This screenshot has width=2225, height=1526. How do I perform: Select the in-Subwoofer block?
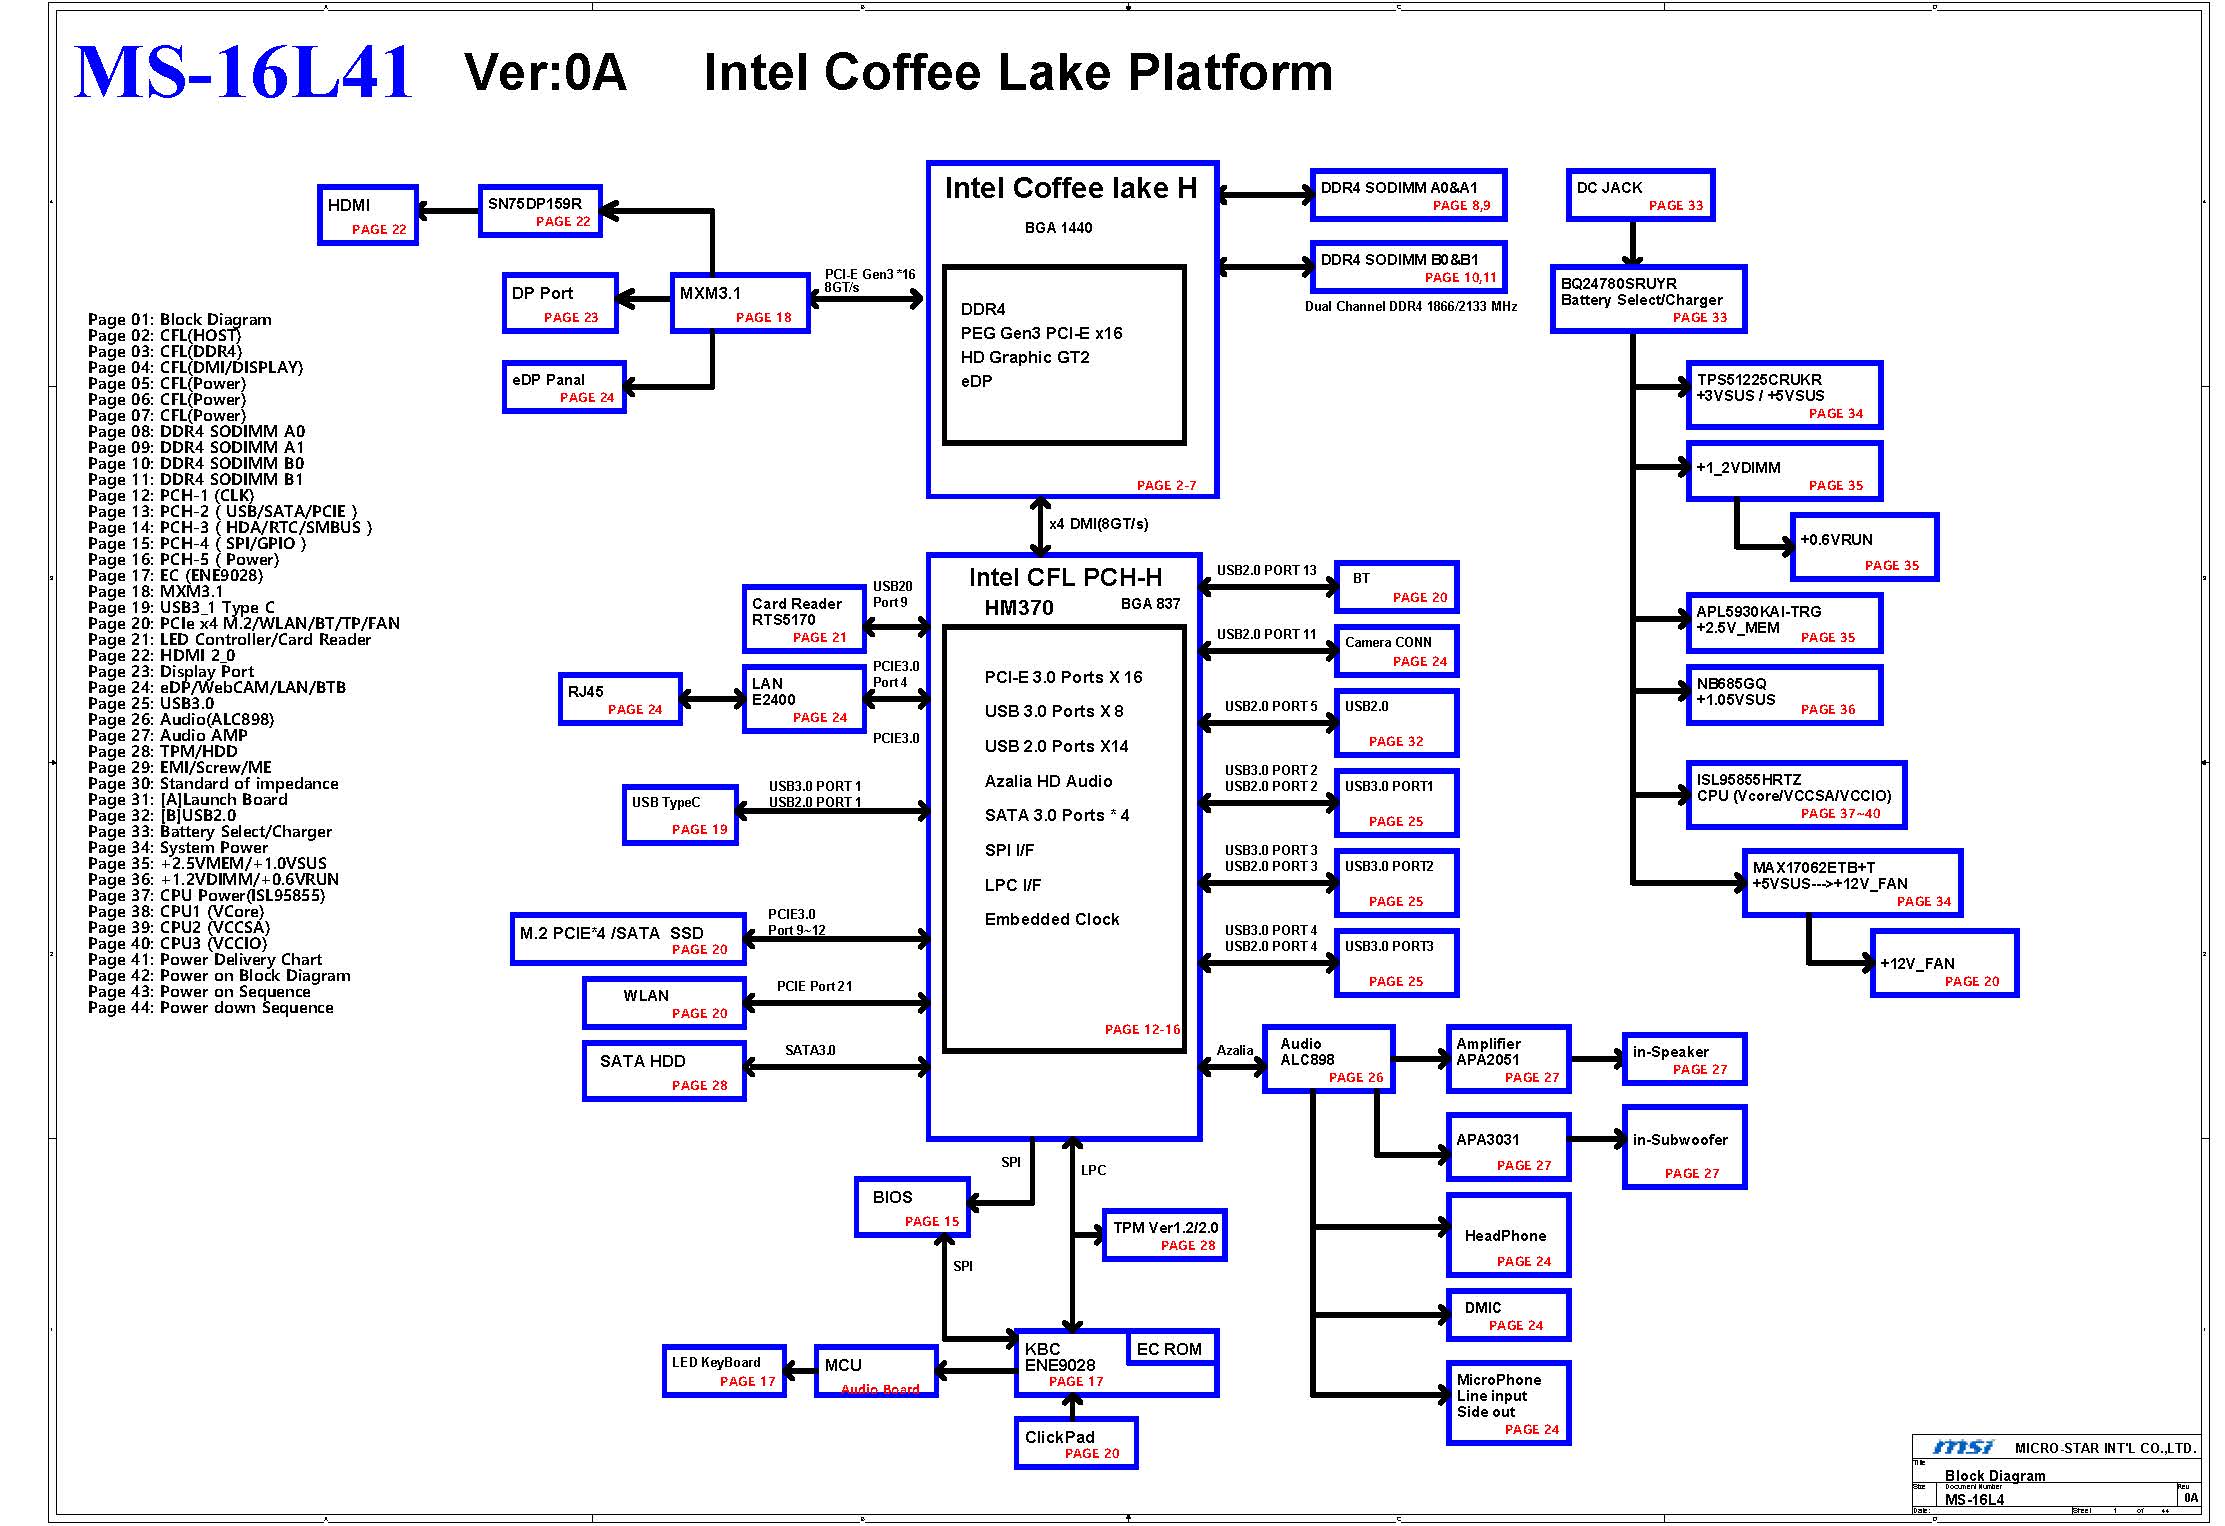pos(1685,1147)
